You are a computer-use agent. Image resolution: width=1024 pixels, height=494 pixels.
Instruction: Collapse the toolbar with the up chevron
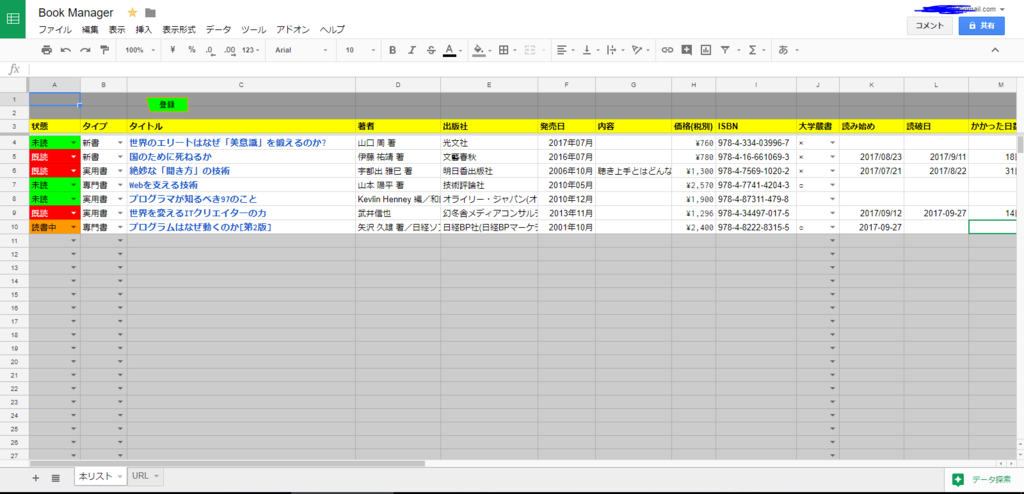pyautogui.click(x=995, y=50)
